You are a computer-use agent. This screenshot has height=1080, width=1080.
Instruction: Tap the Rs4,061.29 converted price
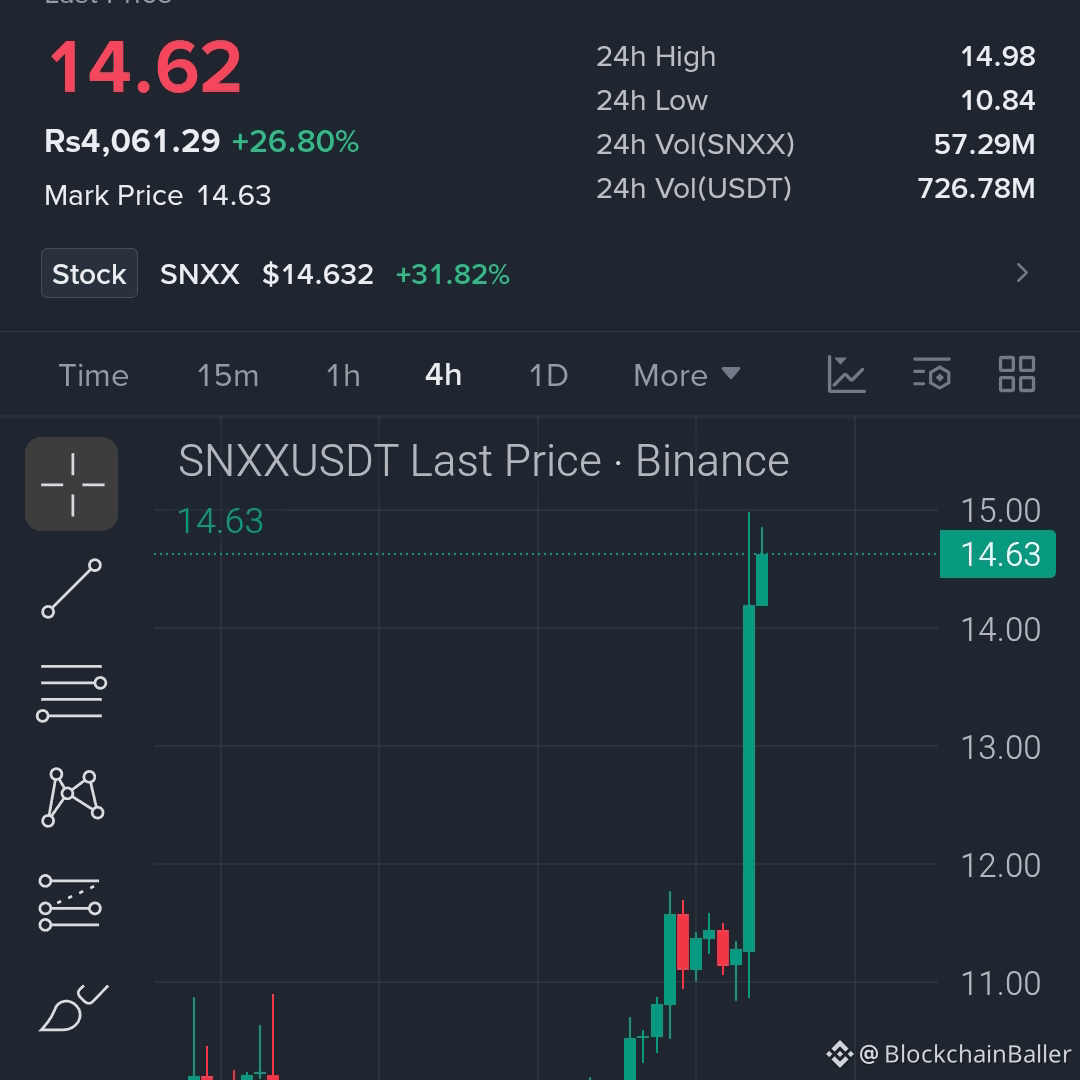tap(132, 141)
